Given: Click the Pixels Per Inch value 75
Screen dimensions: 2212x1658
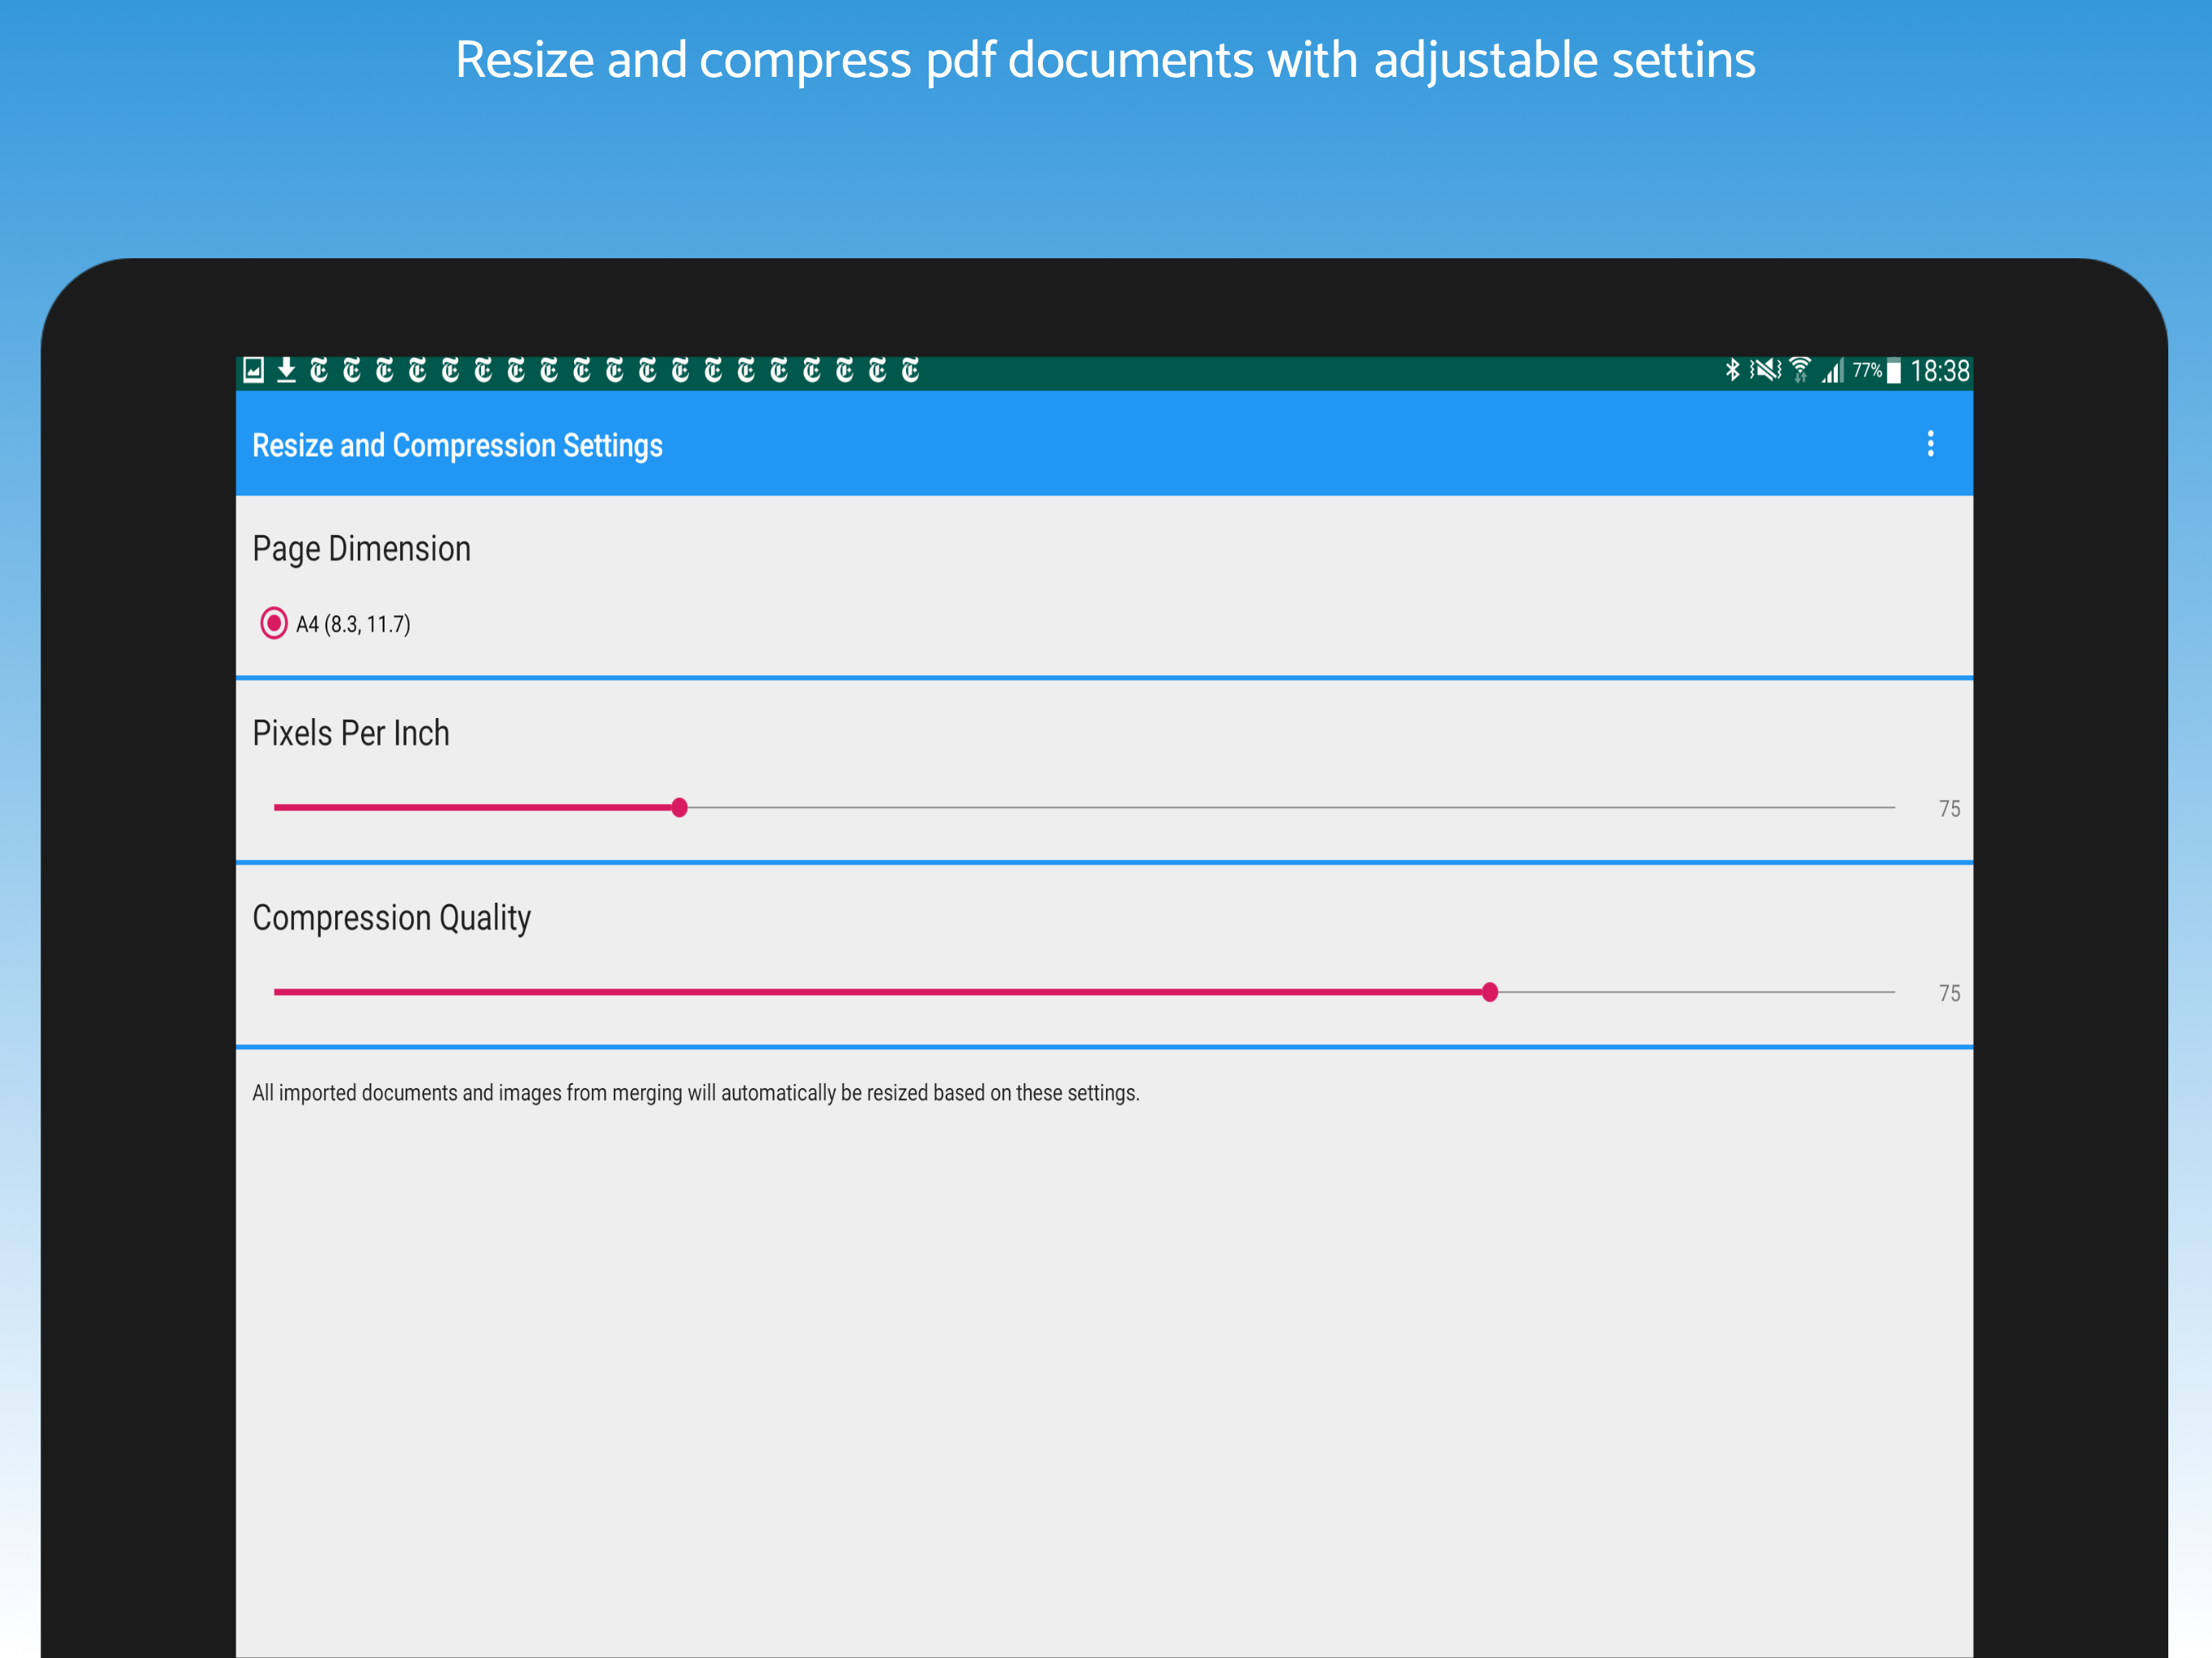Looking at the screenshot, I should click(1949, 808).
